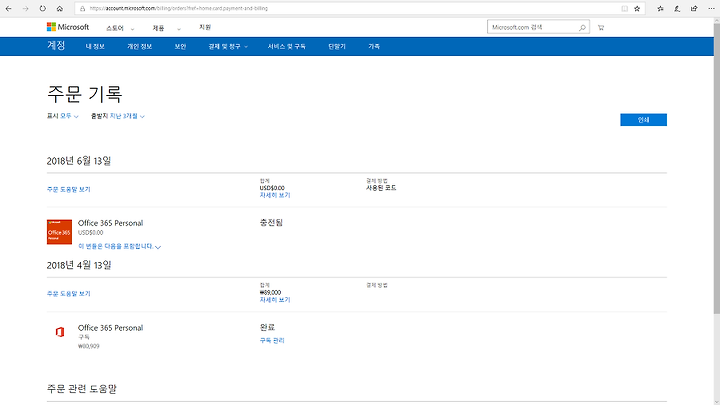Click the Office logo icon for April order
Viewport: 720px width, 405px height.
[60, 332]
